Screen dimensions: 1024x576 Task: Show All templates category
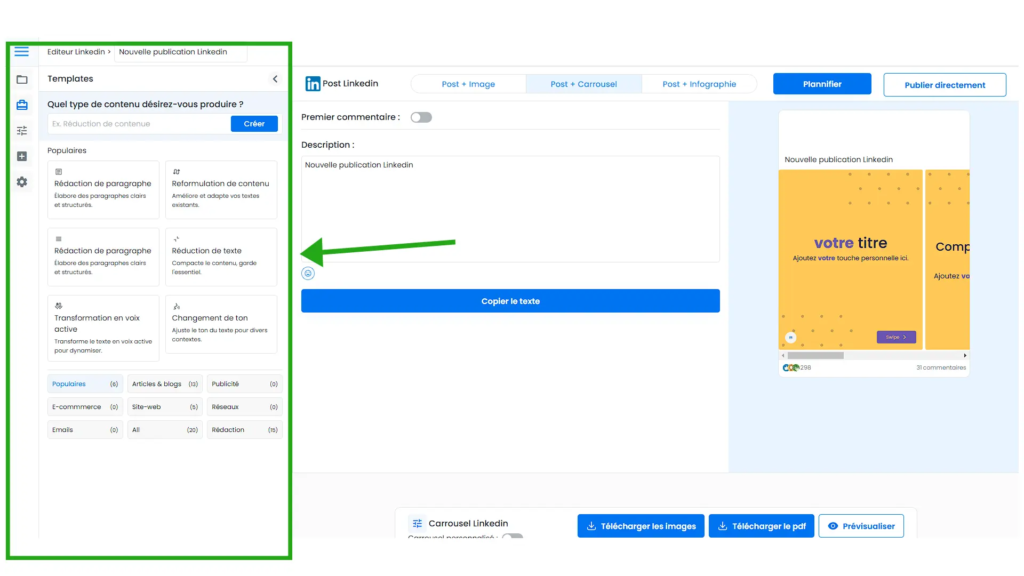pos(165,430)
